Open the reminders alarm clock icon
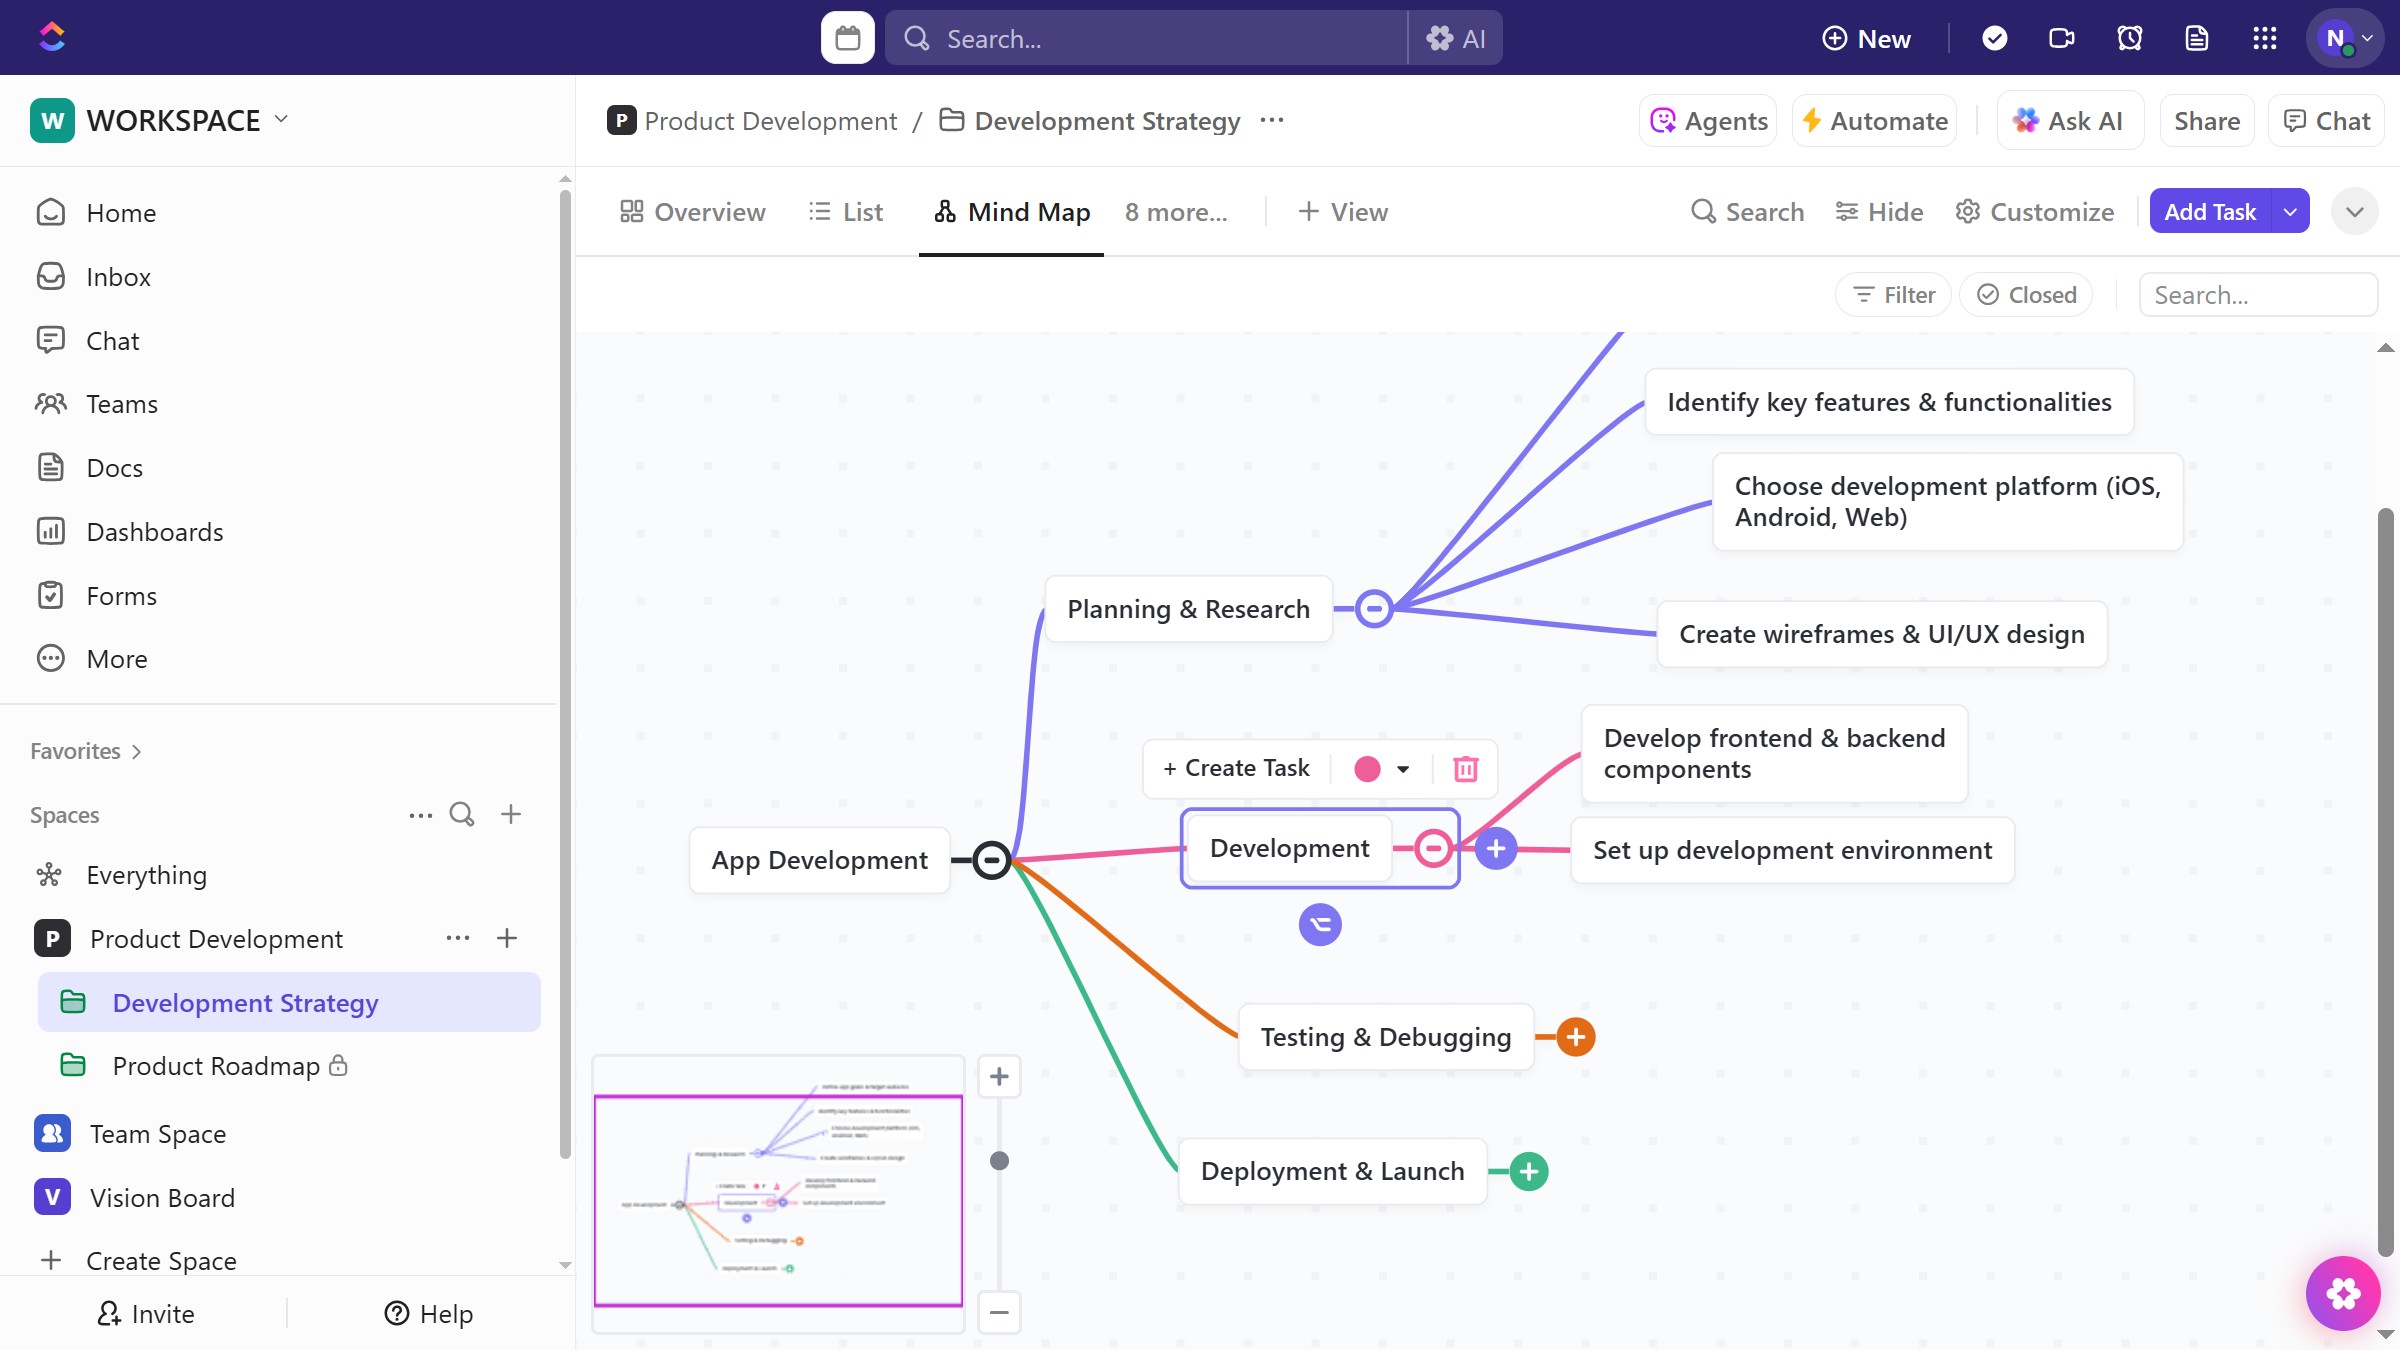 (2129, 38)
